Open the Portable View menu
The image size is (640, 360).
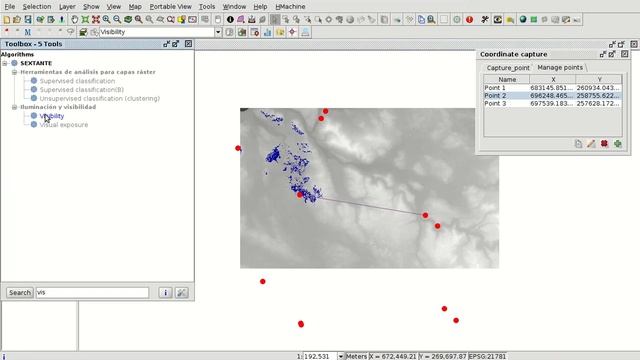coord(170,7)
